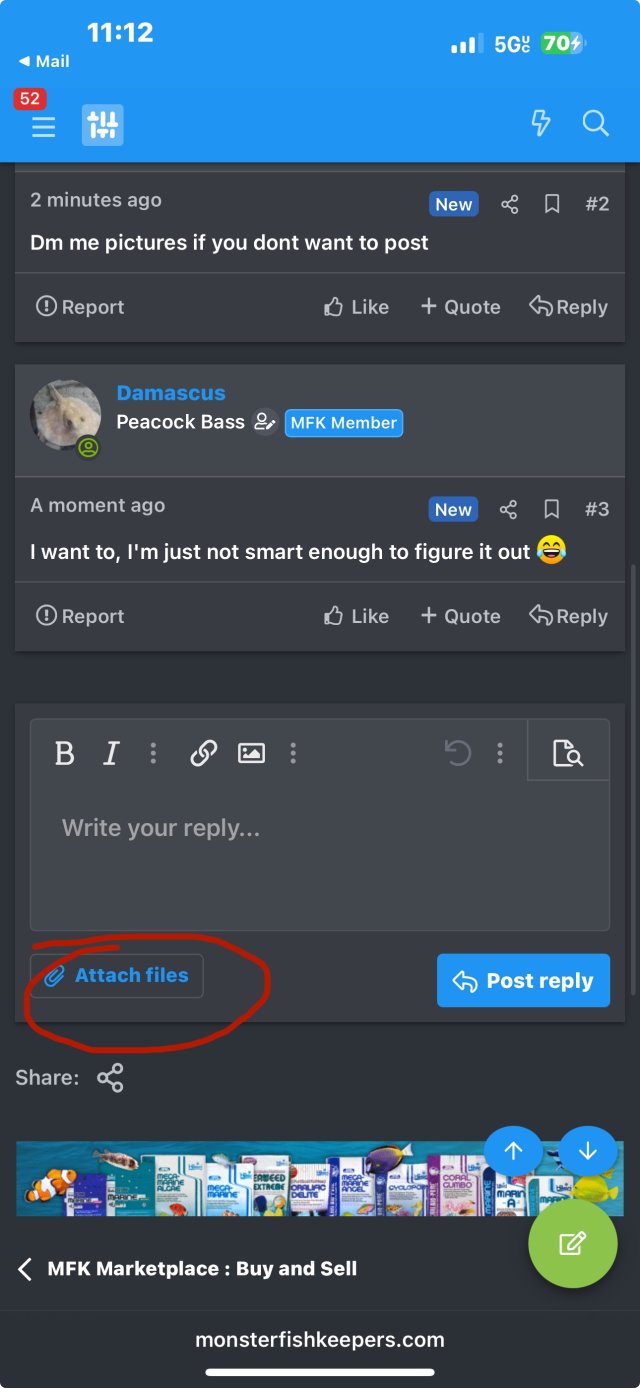
Task: Click Post reply button
Action: (523, 980)
